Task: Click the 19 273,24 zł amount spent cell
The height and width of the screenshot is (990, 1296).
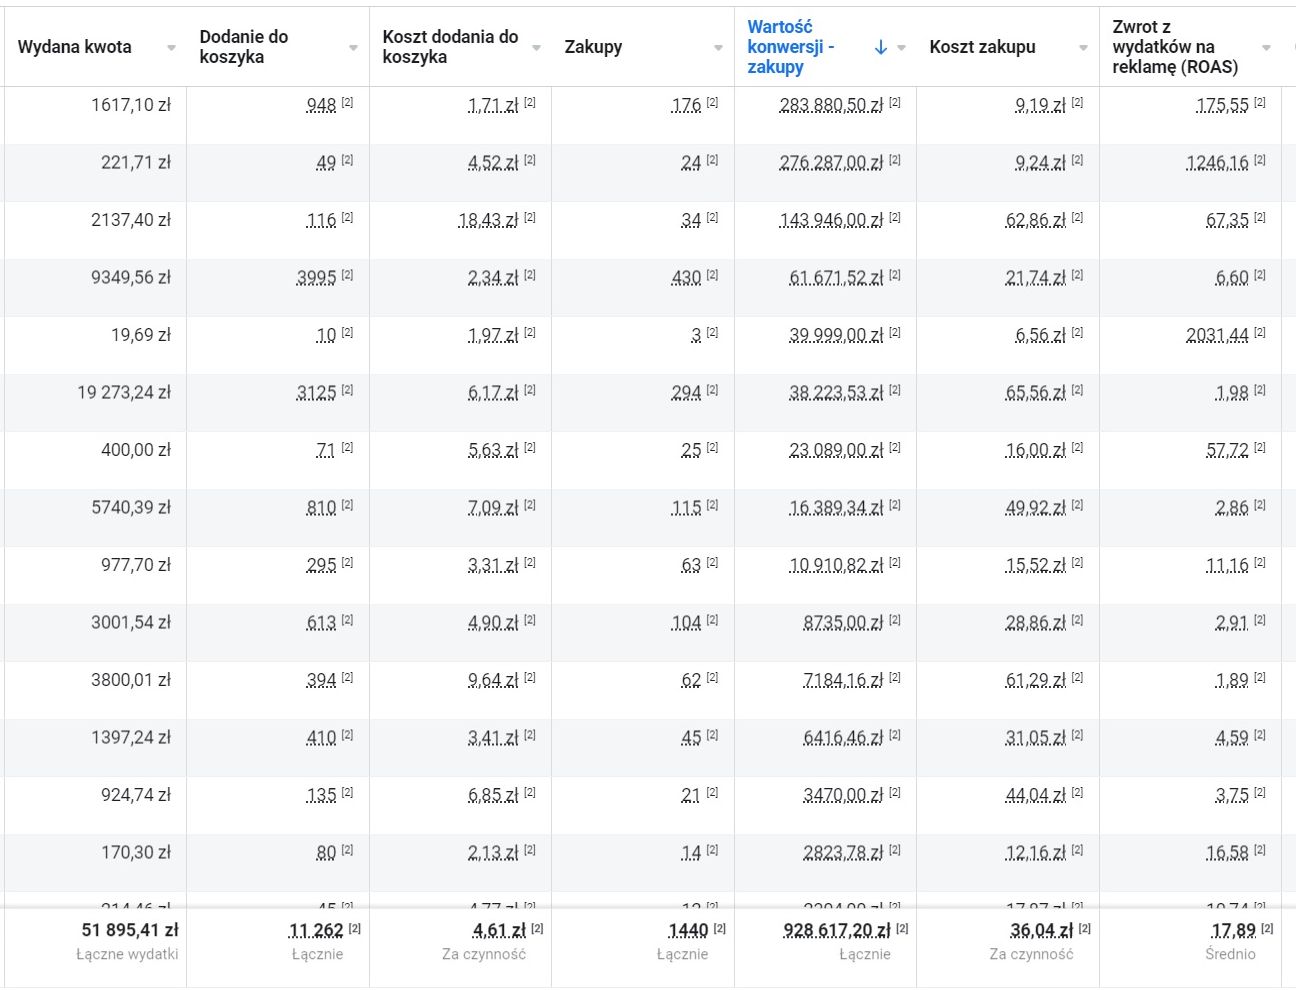Action: pyautogui.click(x=124, y=392)
